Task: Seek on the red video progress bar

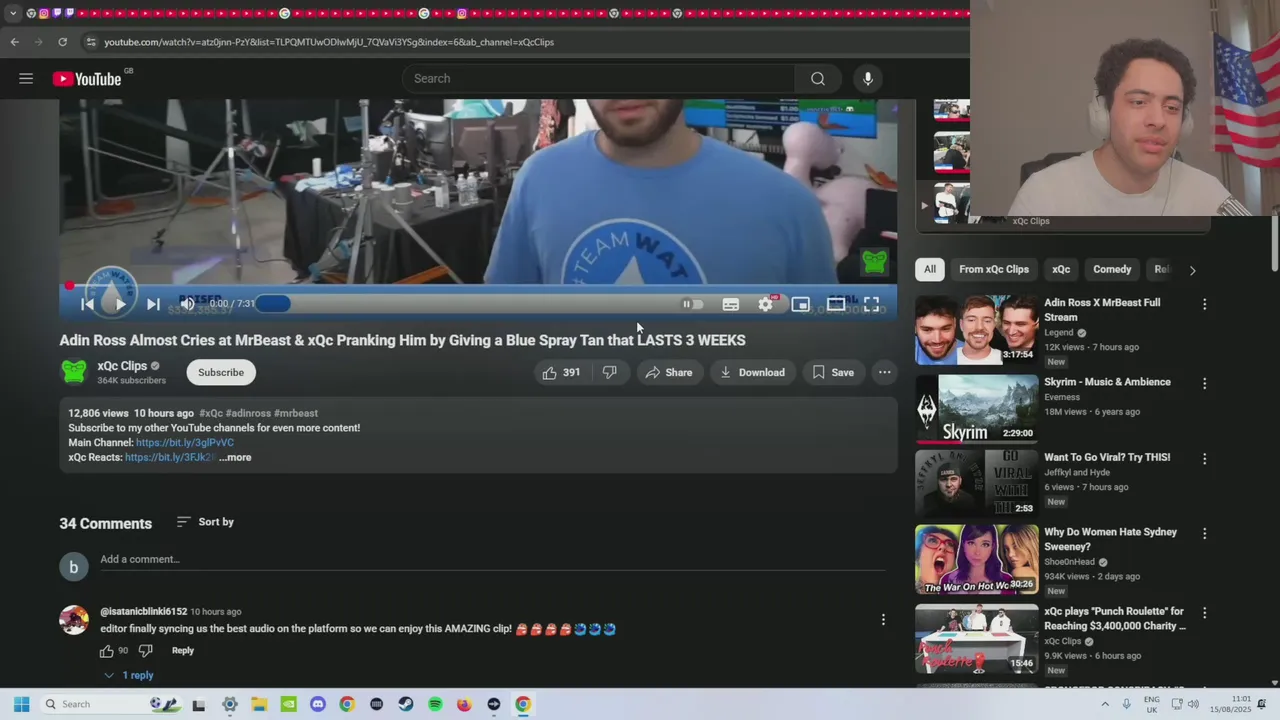Action: pyautogui.click(x=478, y=286)
